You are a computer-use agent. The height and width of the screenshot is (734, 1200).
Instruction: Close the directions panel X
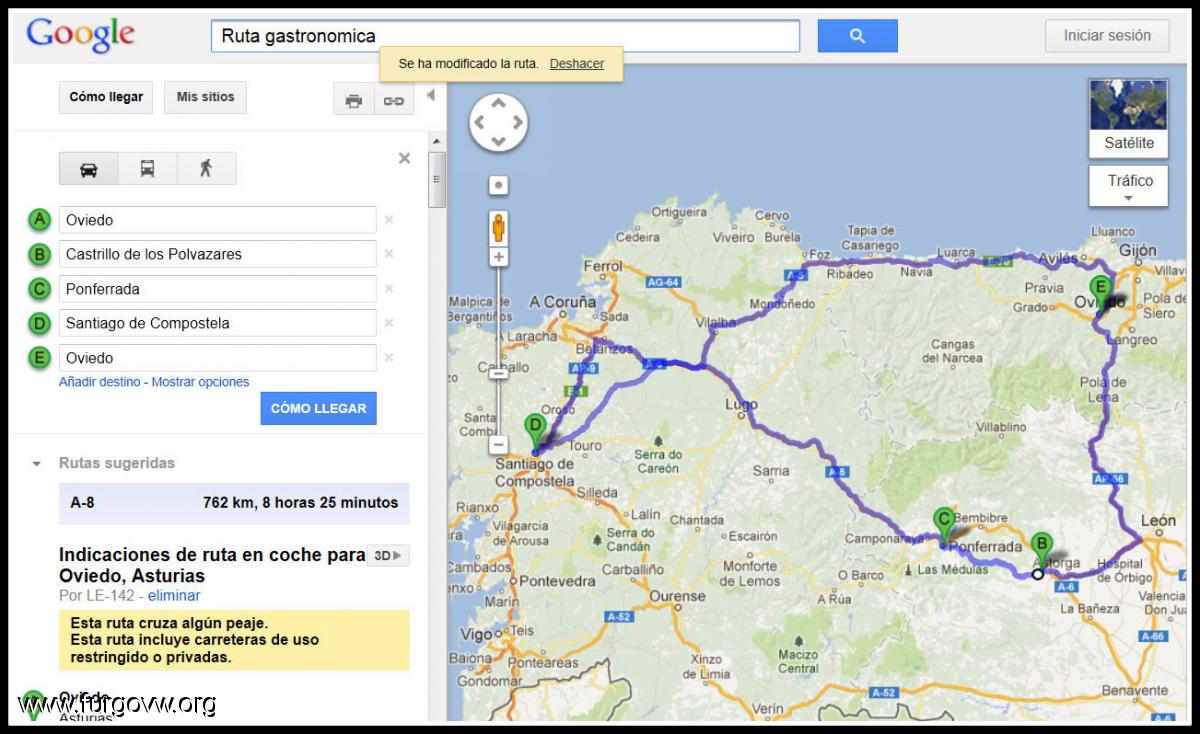(x=404, y=158)
